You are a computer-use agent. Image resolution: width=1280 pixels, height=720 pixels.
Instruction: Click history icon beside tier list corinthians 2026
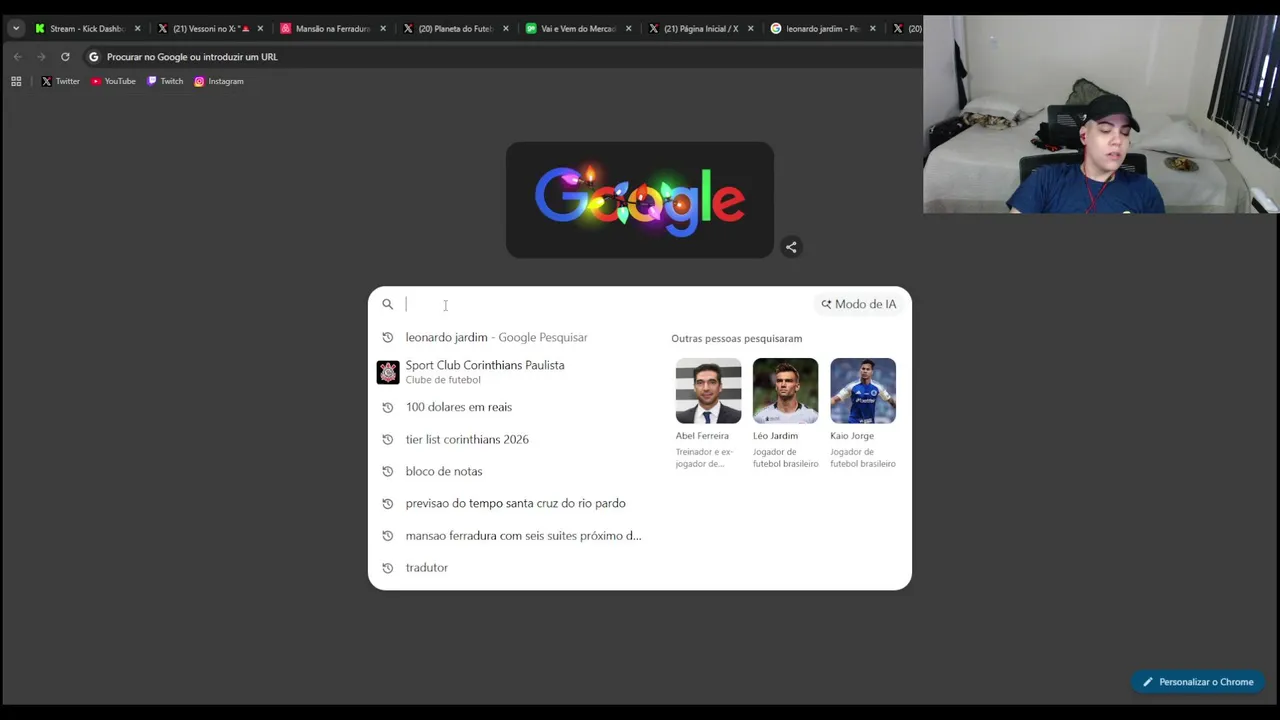coord(388,439)
